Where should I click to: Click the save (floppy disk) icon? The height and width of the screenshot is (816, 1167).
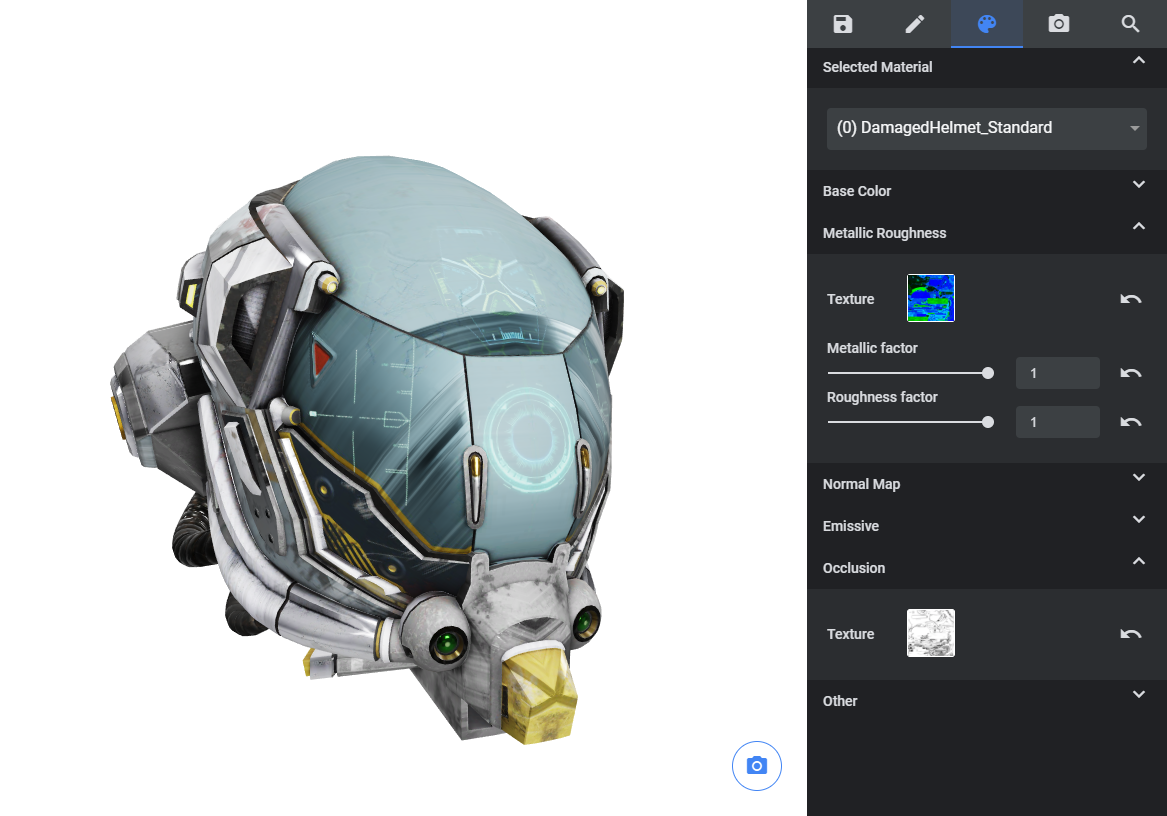pyautogui.click(x=842, y=24)
